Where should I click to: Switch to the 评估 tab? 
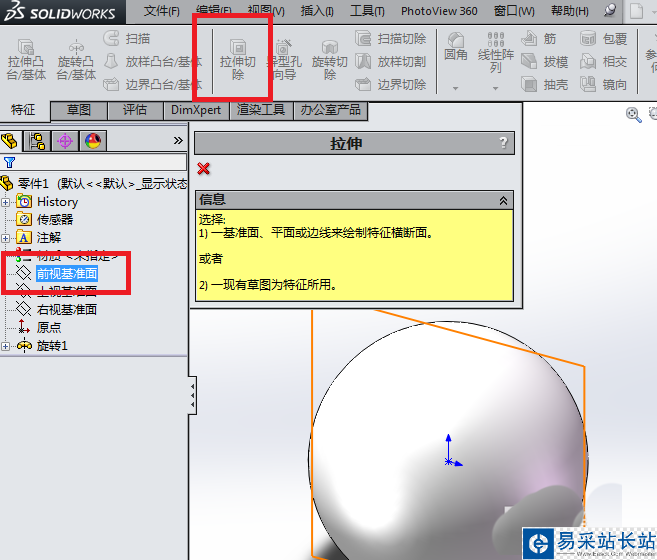click(x=135, y=110)
